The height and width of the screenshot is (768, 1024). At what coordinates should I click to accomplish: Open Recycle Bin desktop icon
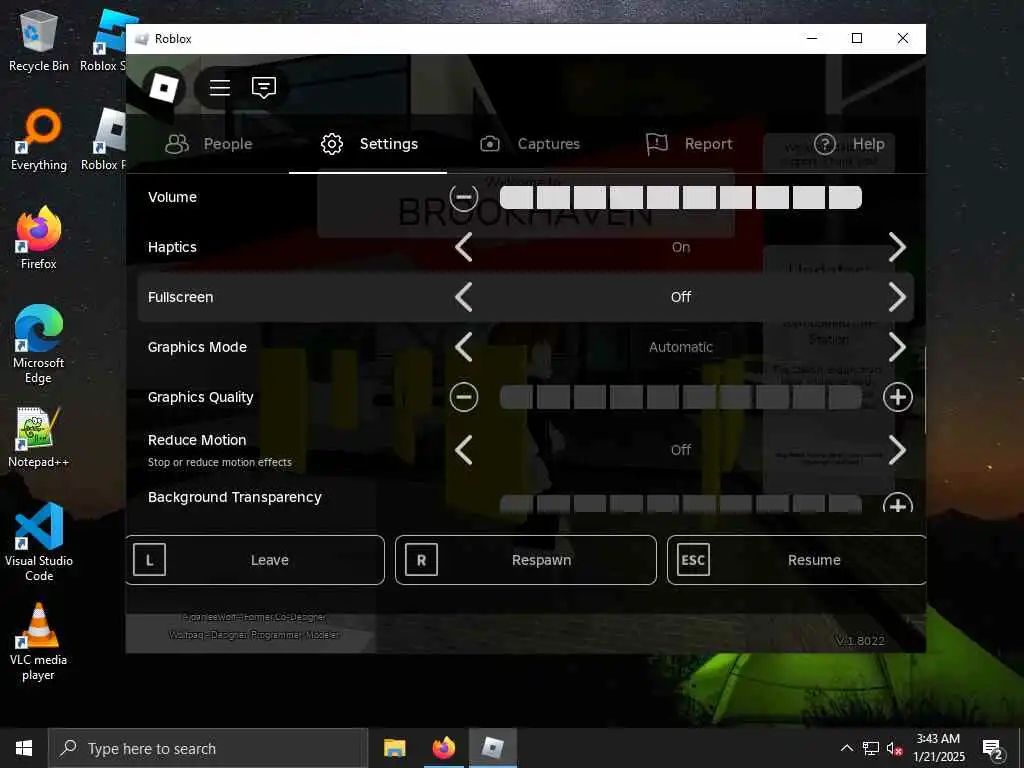tap(39, 41)
